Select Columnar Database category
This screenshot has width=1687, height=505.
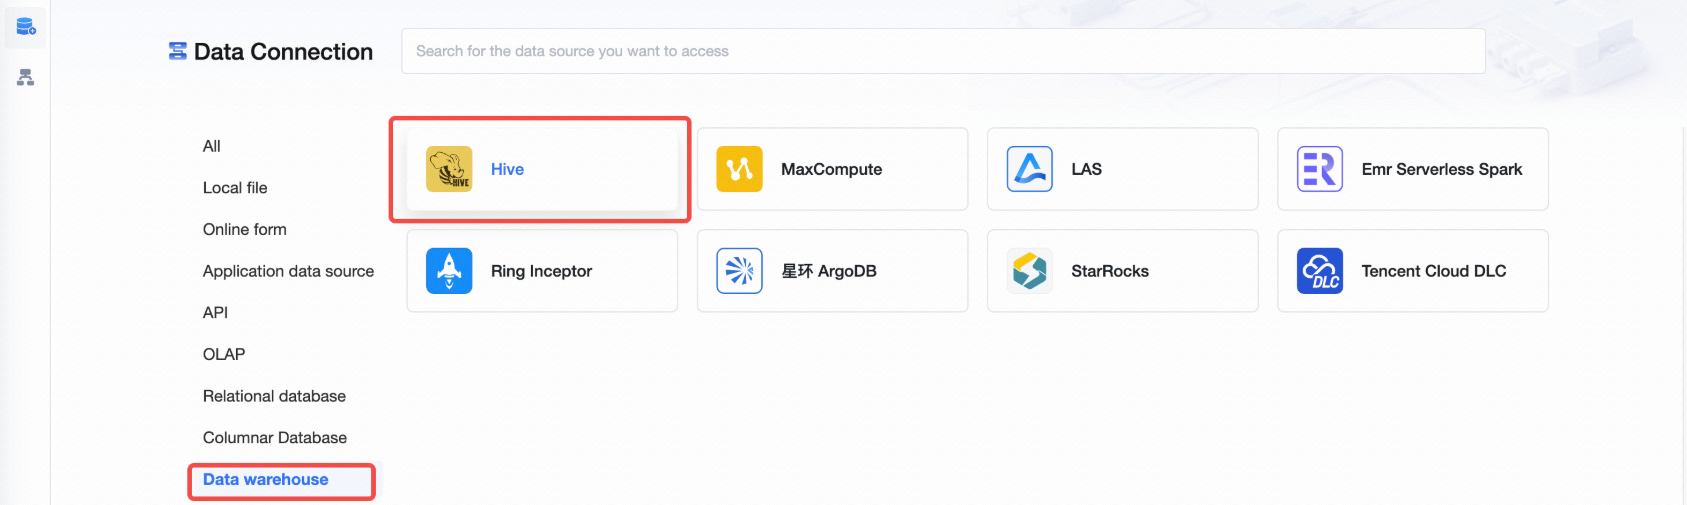point(275,438)
